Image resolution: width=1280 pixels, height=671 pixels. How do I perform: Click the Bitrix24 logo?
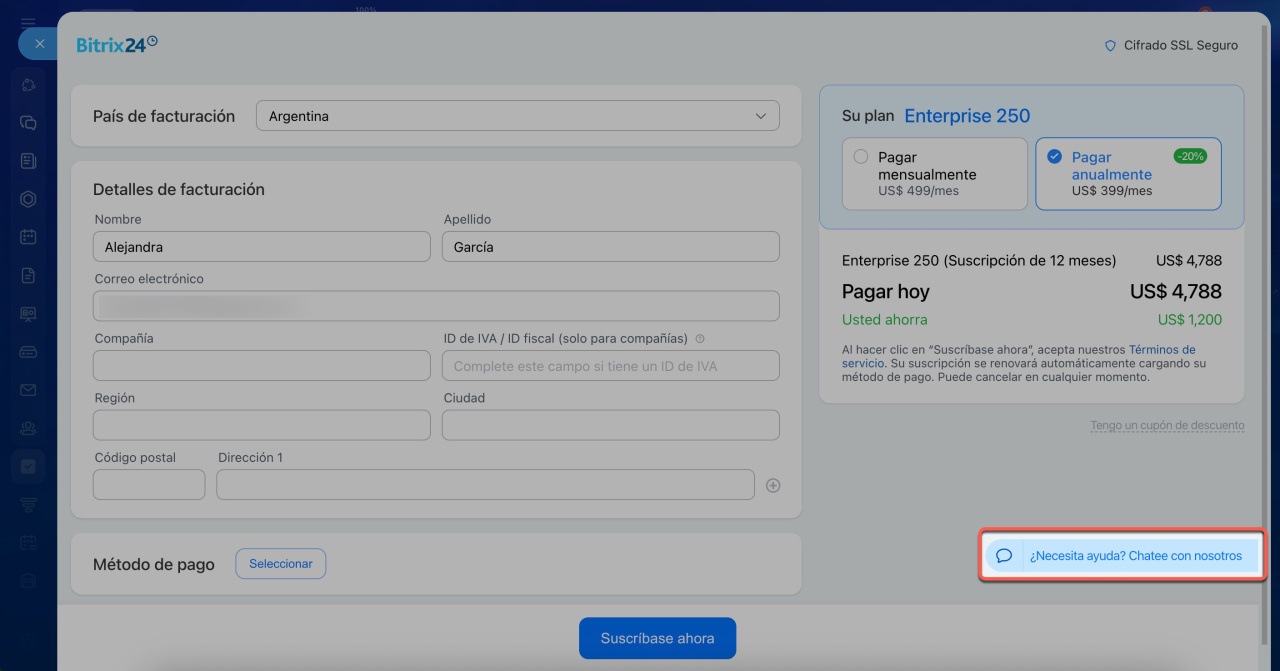click(x=117, y=44)
